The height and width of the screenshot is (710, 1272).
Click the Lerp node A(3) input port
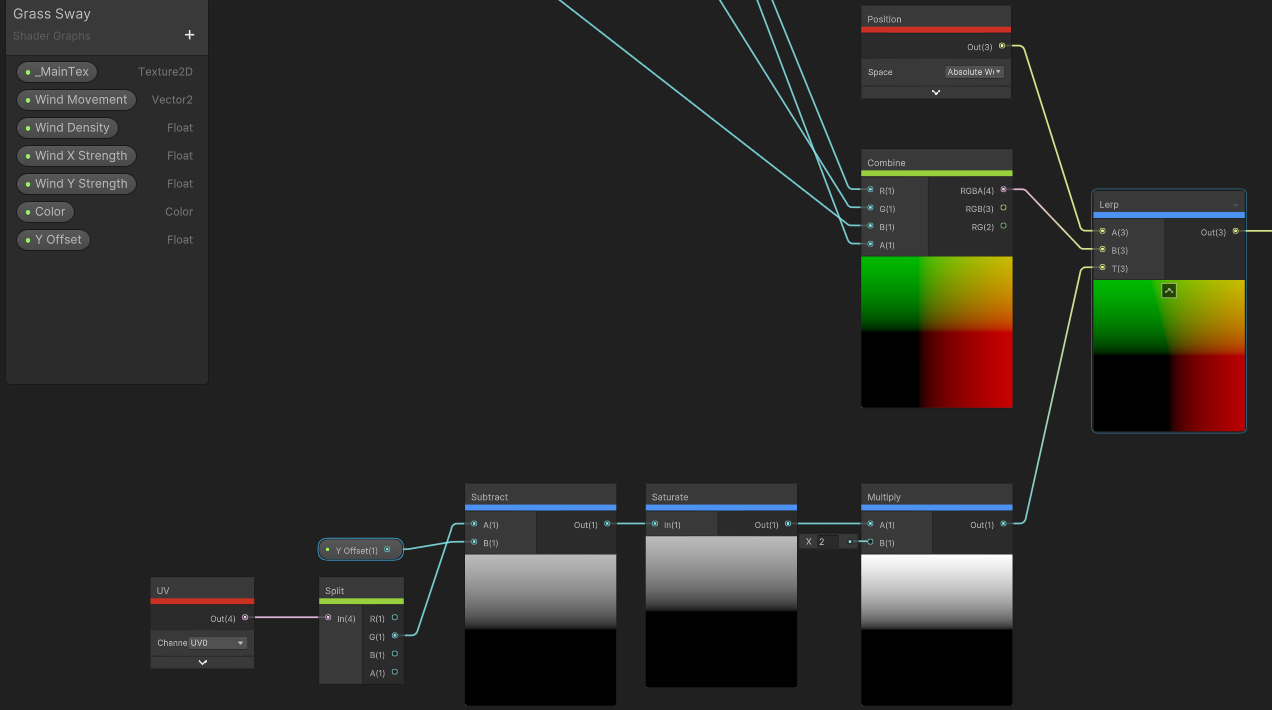click(x=1102, y=232)
